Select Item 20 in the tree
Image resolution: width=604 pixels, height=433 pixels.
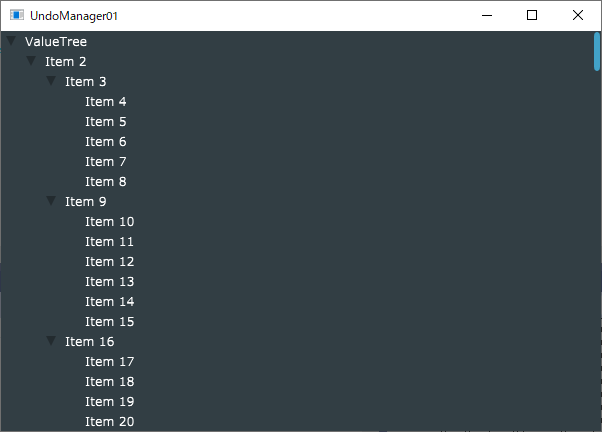pos(109,422)
